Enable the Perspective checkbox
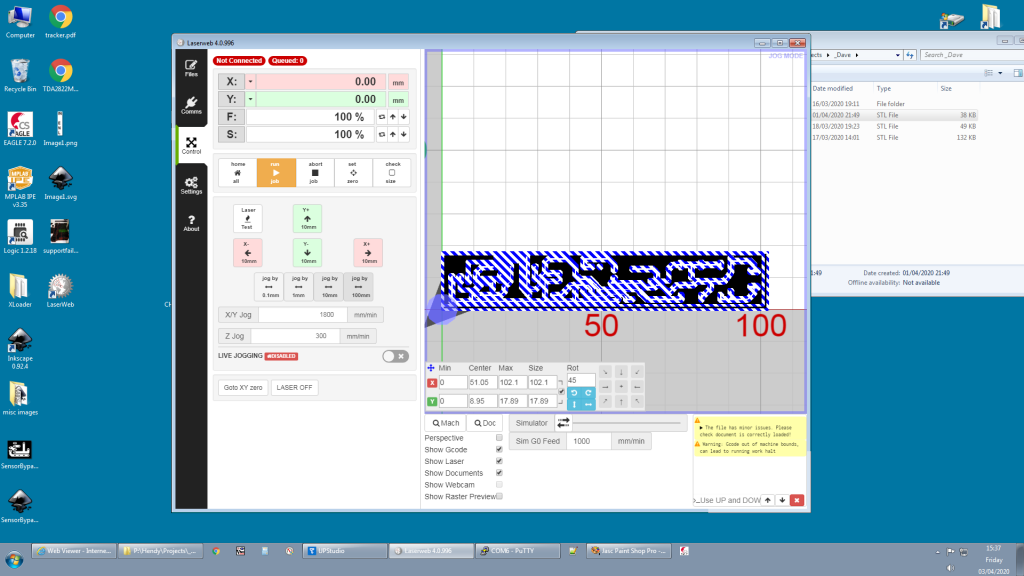 (500, 438)
